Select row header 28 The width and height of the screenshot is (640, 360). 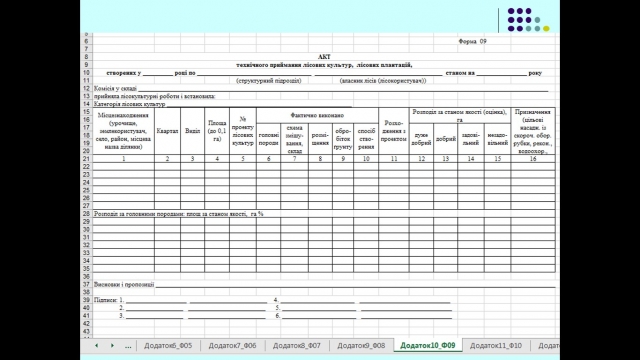(x=86, y=214)
